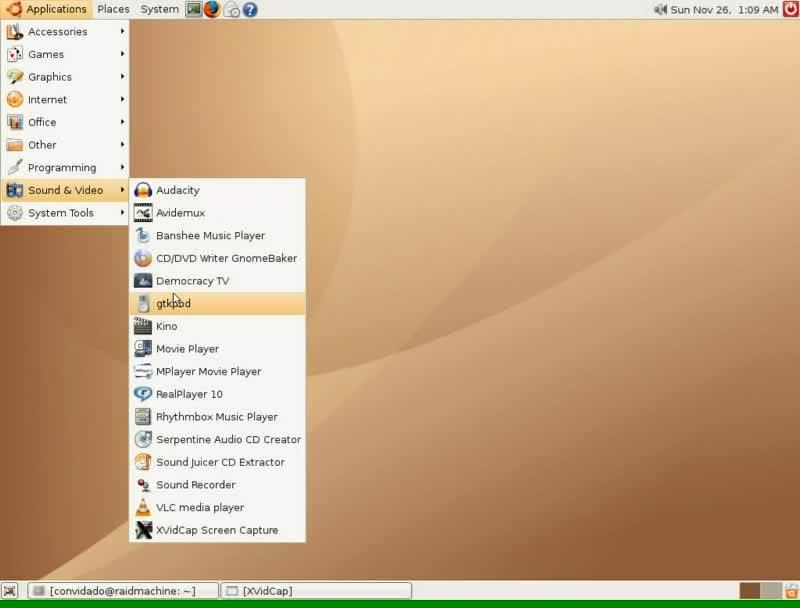The image size is (800, 608).
Task: Expand the Office submenu
Action: click(x=65, y=122)
